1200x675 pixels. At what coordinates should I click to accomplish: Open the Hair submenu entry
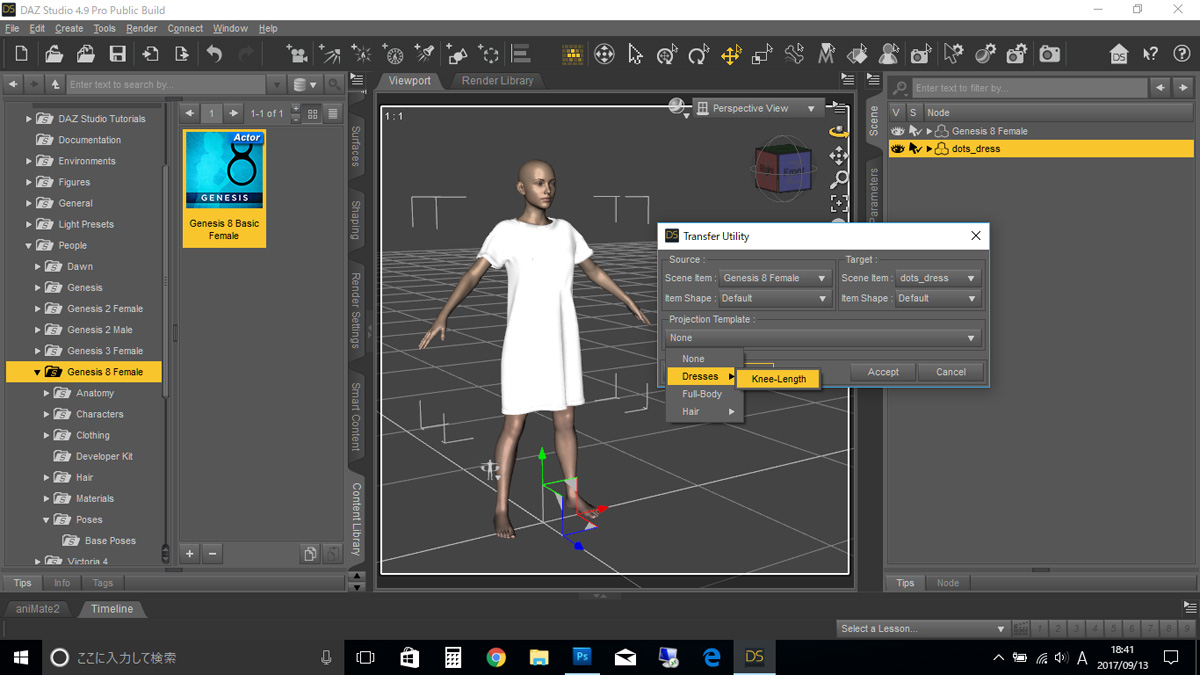[705, 412]
